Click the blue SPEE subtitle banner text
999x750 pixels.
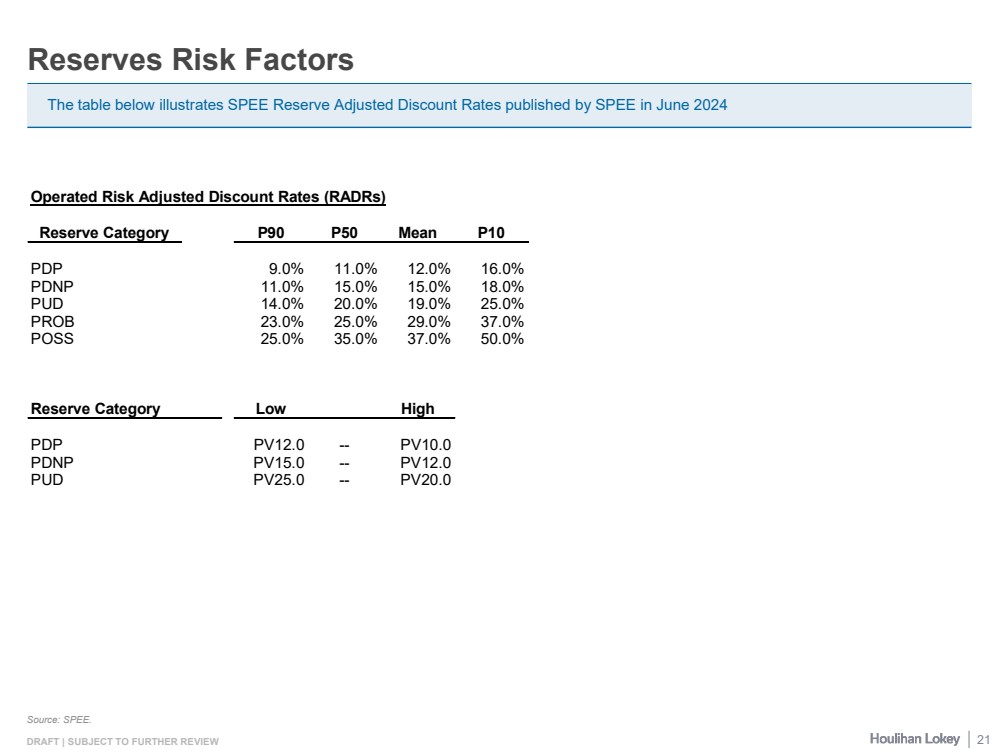tap(387, 105)
